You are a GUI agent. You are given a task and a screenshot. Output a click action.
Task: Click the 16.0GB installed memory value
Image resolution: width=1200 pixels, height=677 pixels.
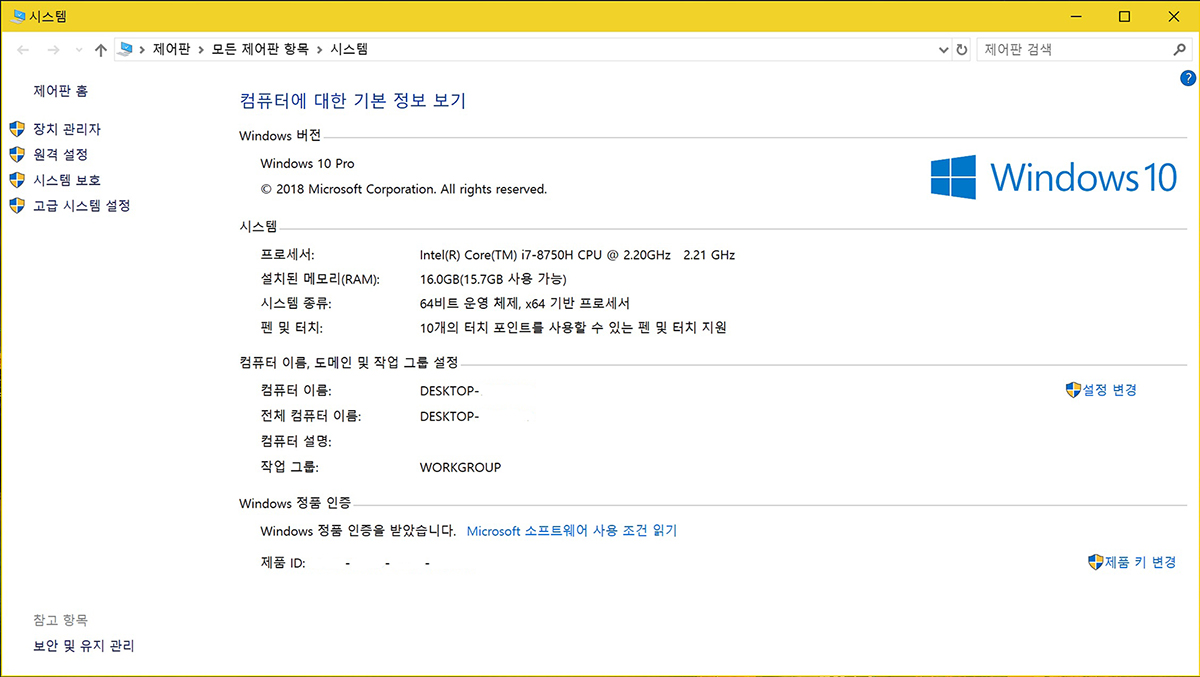494,279
